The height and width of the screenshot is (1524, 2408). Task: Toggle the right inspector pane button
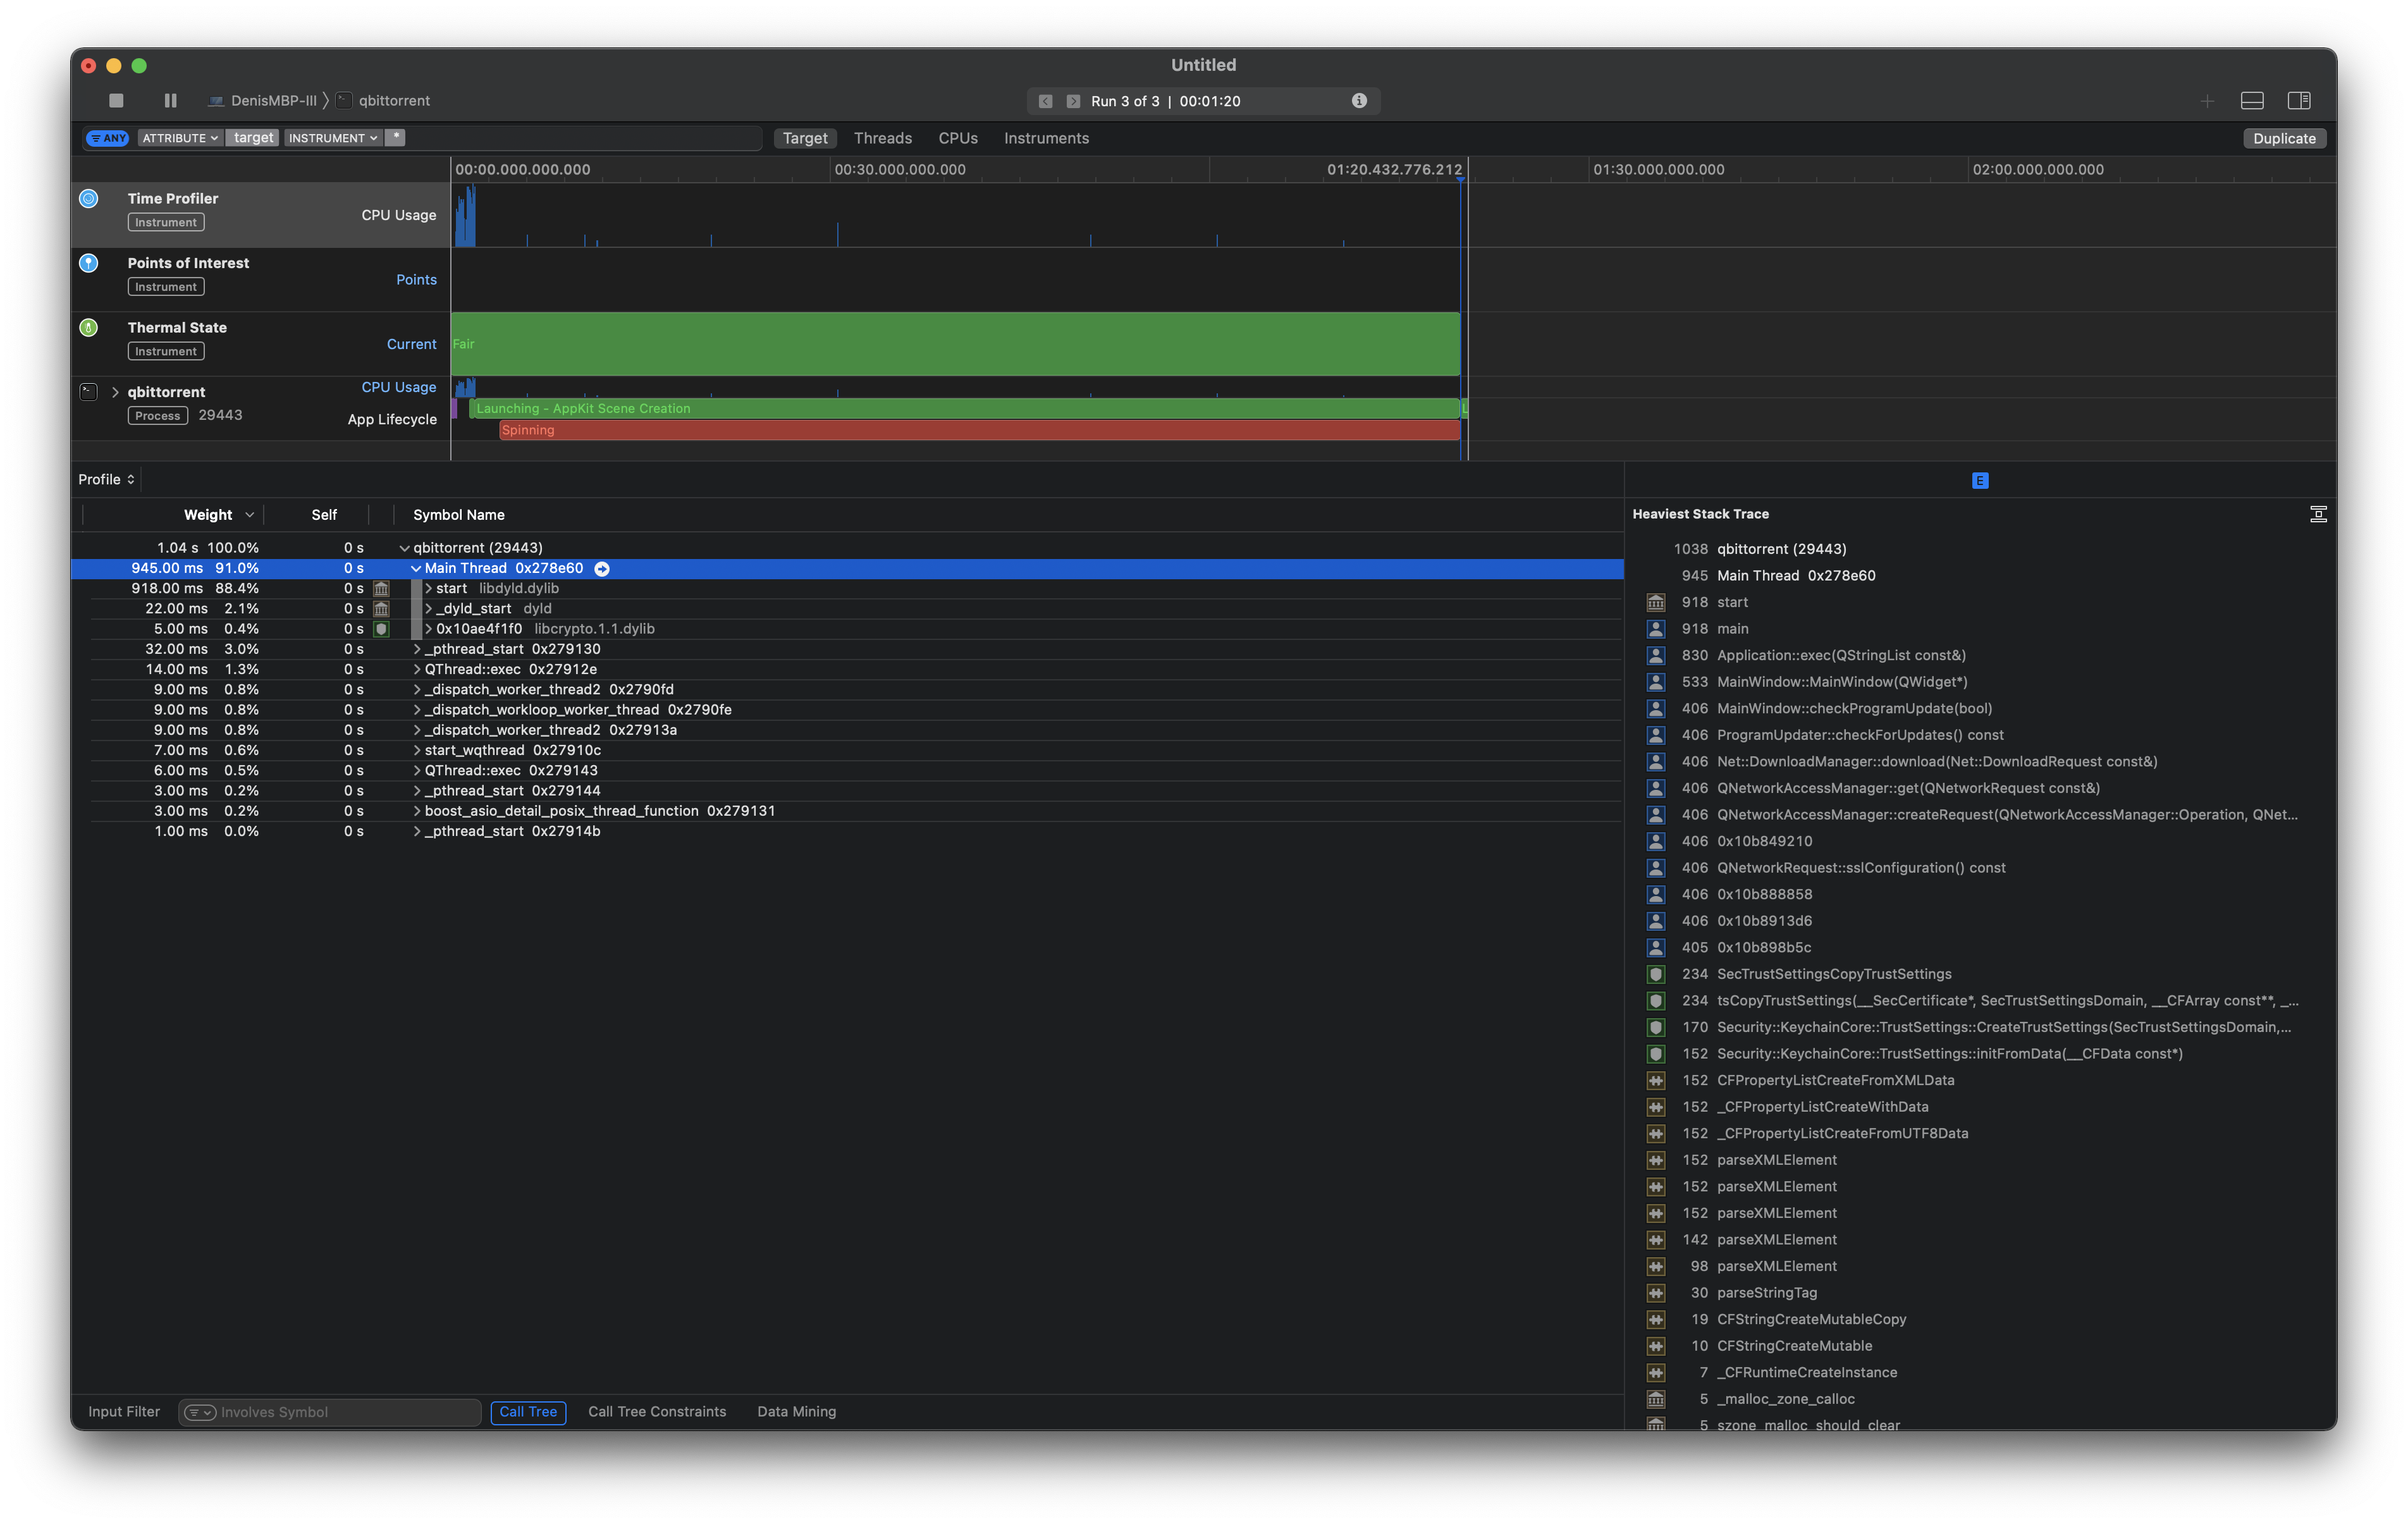tap(2300, 100)
